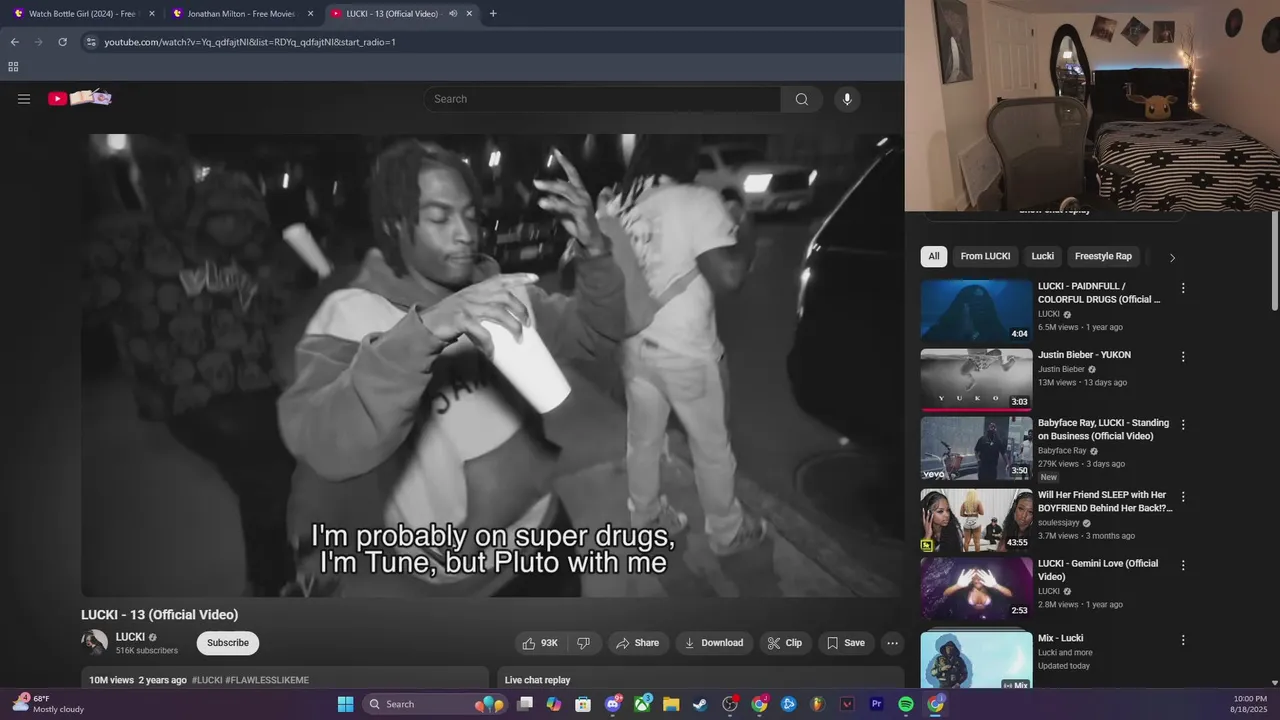The width and height of the screenshot is (1280, 720).
Task: Open options for Justin Bieber YUKON video
Action: (x=1183, y=357)
